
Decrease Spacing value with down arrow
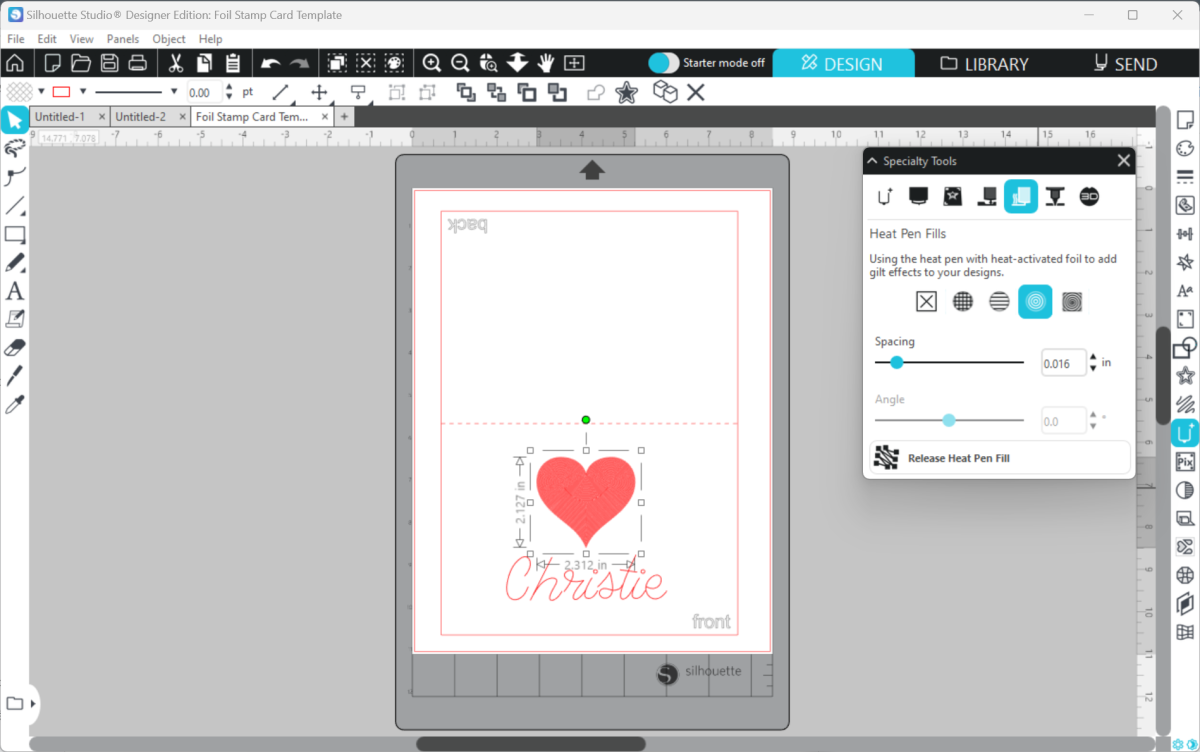click(1093, 368)
